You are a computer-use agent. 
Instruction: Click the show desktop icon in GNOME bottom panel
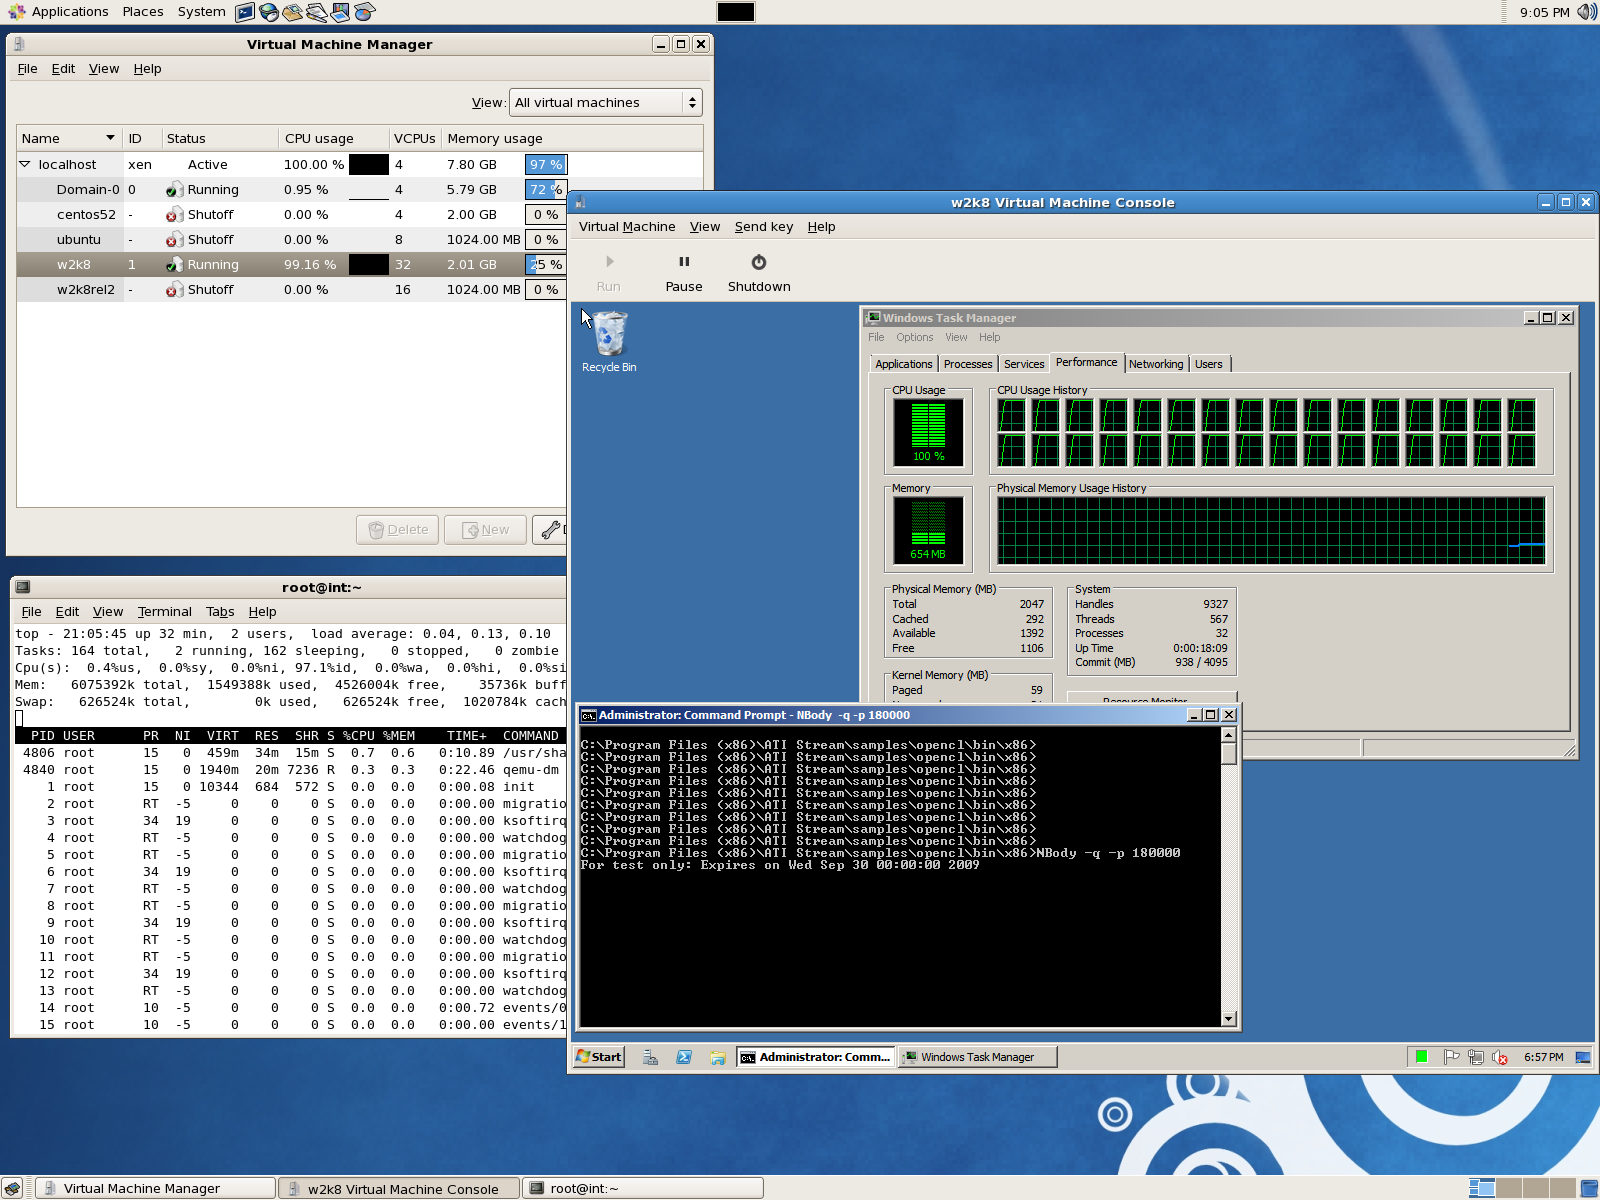[12, 1189]
